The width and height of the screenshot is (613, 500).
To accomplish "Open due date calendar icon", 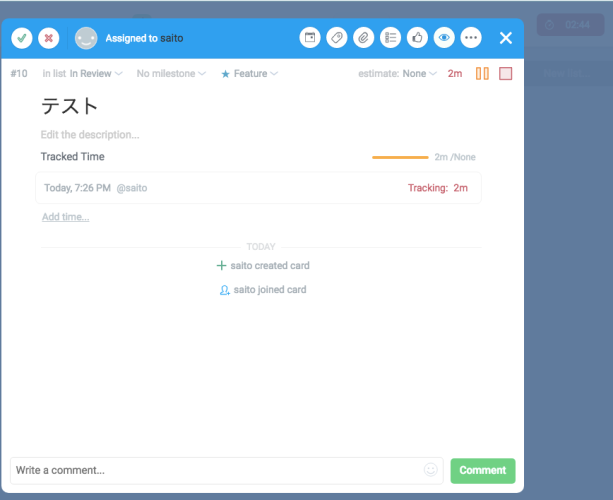I will coord(310,38).
